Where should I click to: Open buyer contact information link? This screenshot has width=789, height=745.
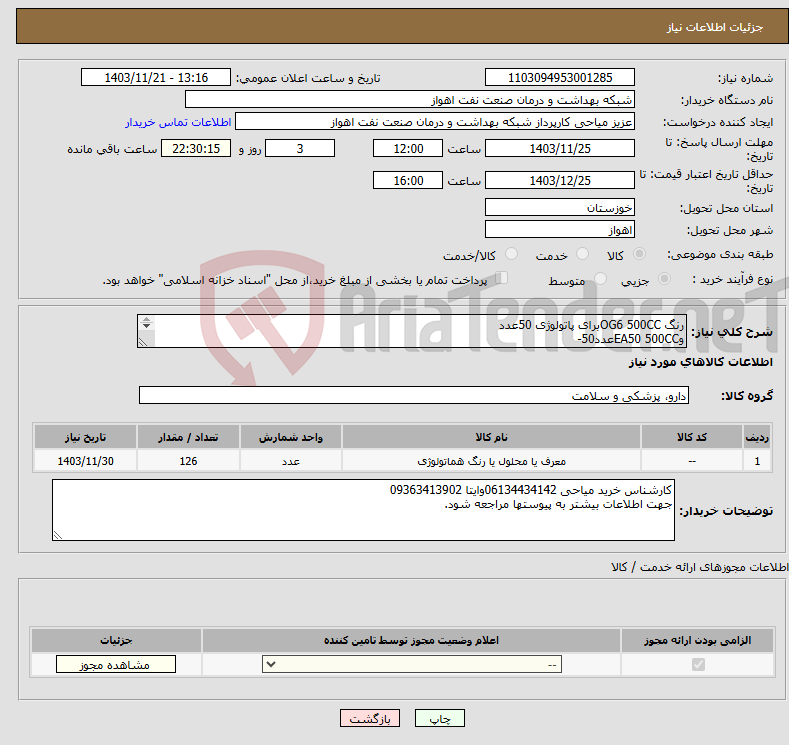tap(178, 122)
